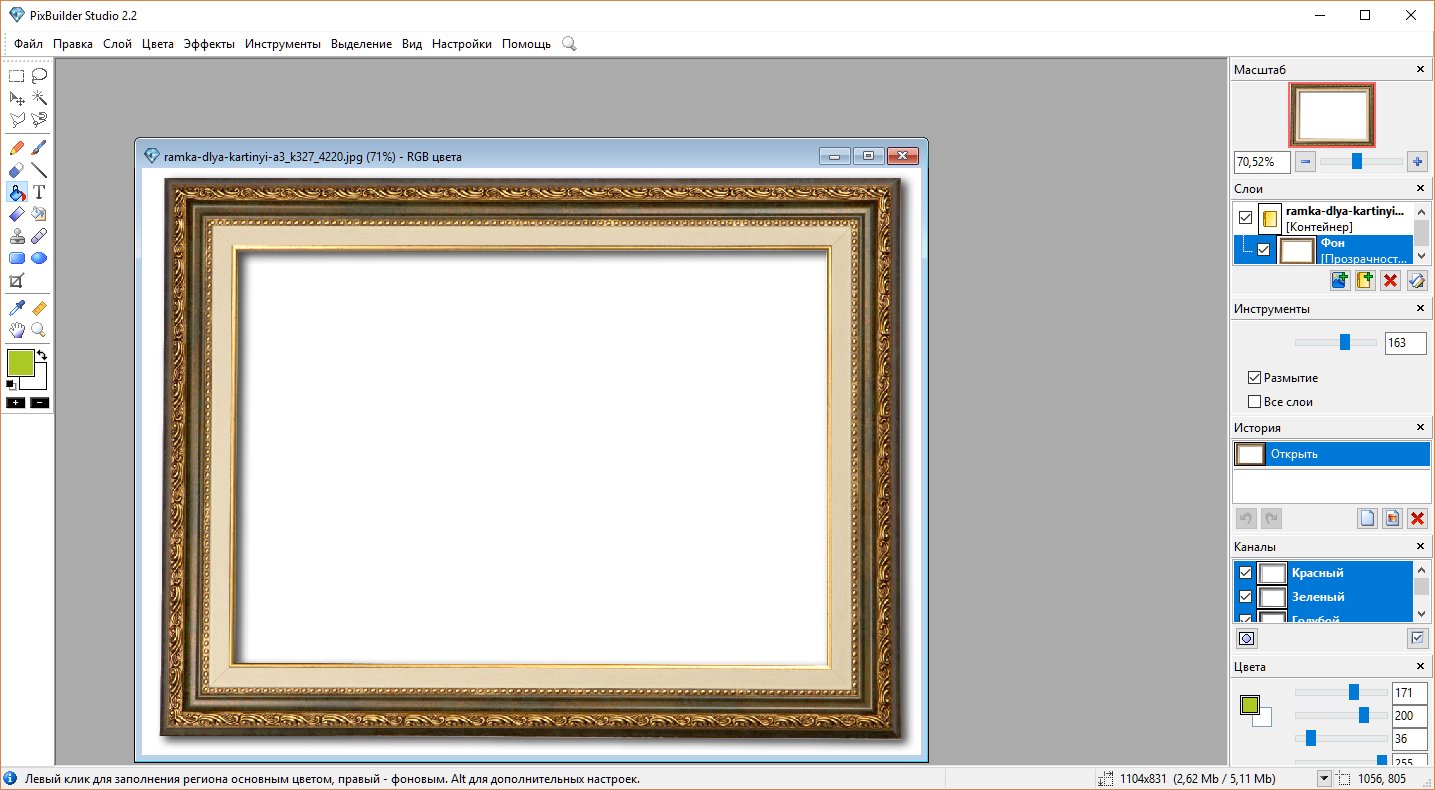
Task: Activate the Eyedropper color picker tool
Action: [x=17, y=308]
